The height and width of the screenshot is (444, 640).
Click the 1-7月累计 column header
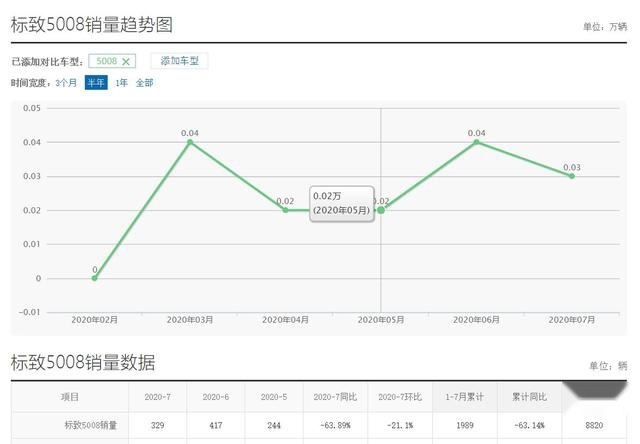(464, 397)
